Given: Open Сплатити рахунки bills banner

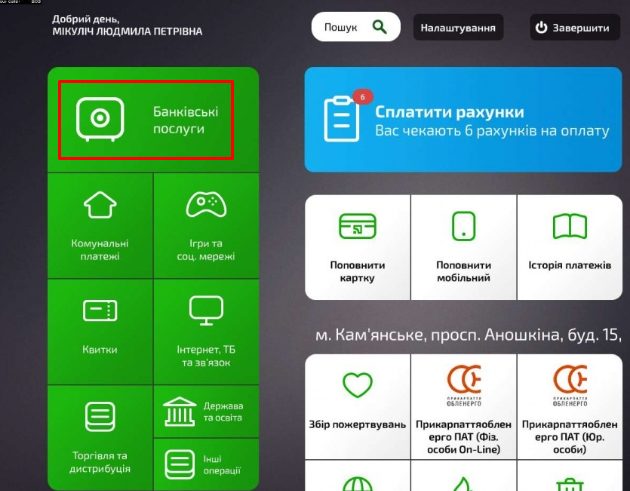Looking at the screenshot, I should (x=462, y=120).
